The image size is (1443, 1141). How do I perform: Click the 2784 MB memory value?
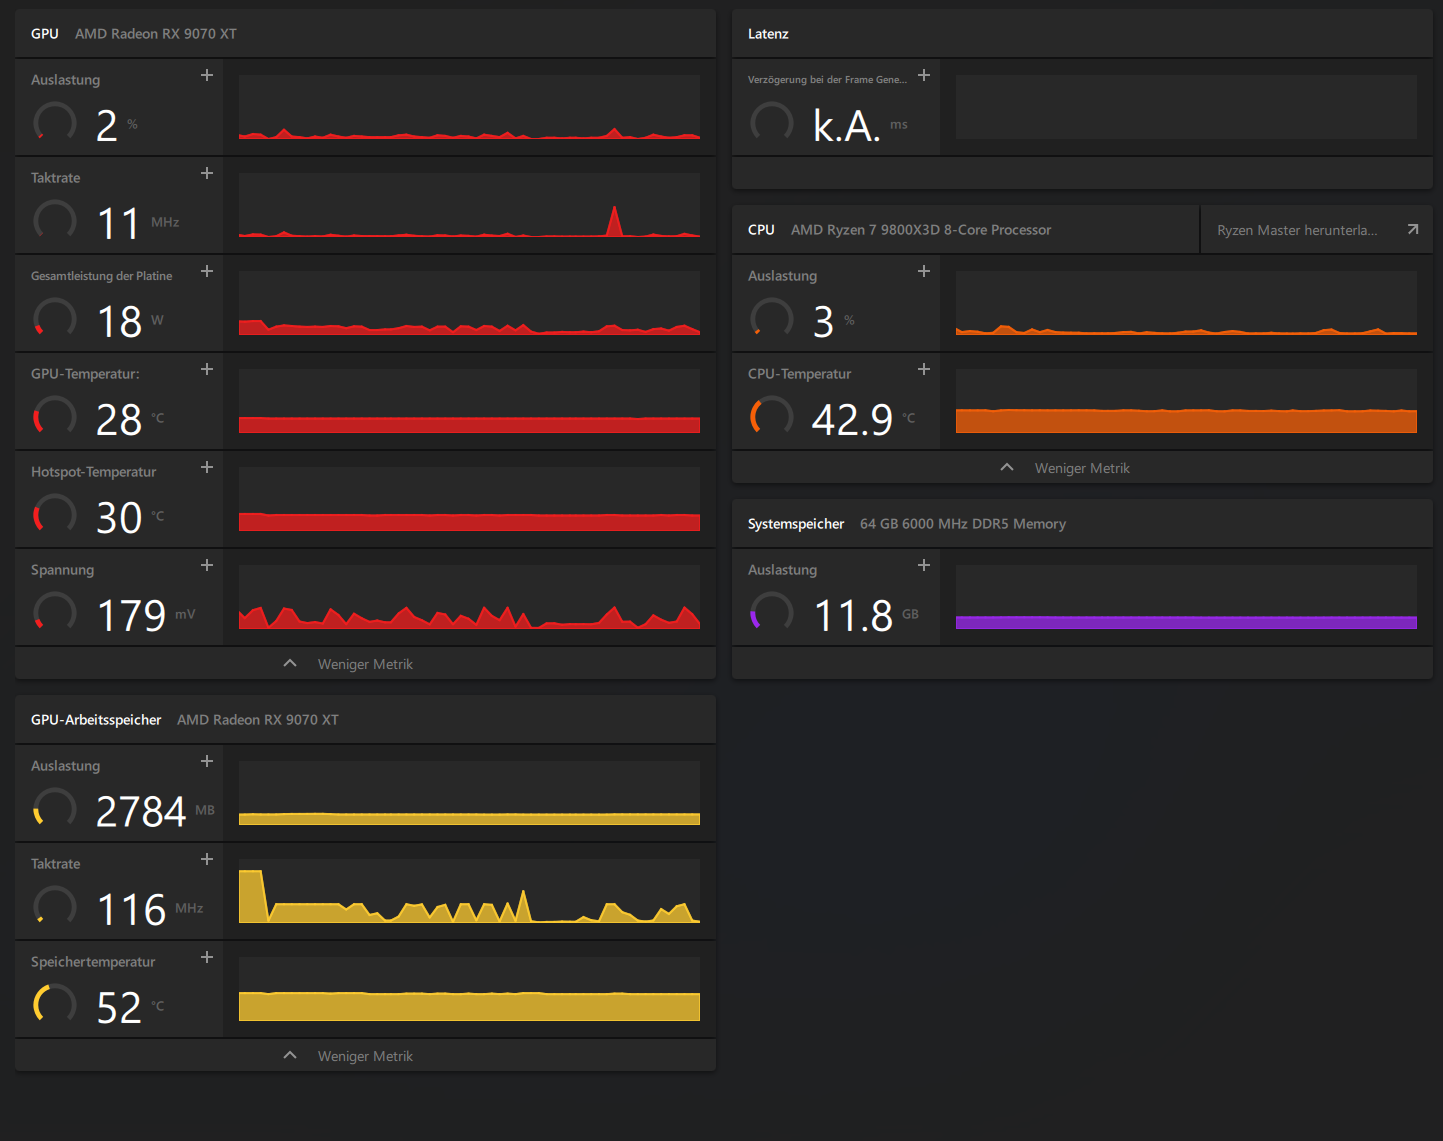pyautogui.click(x=141, y=811)
